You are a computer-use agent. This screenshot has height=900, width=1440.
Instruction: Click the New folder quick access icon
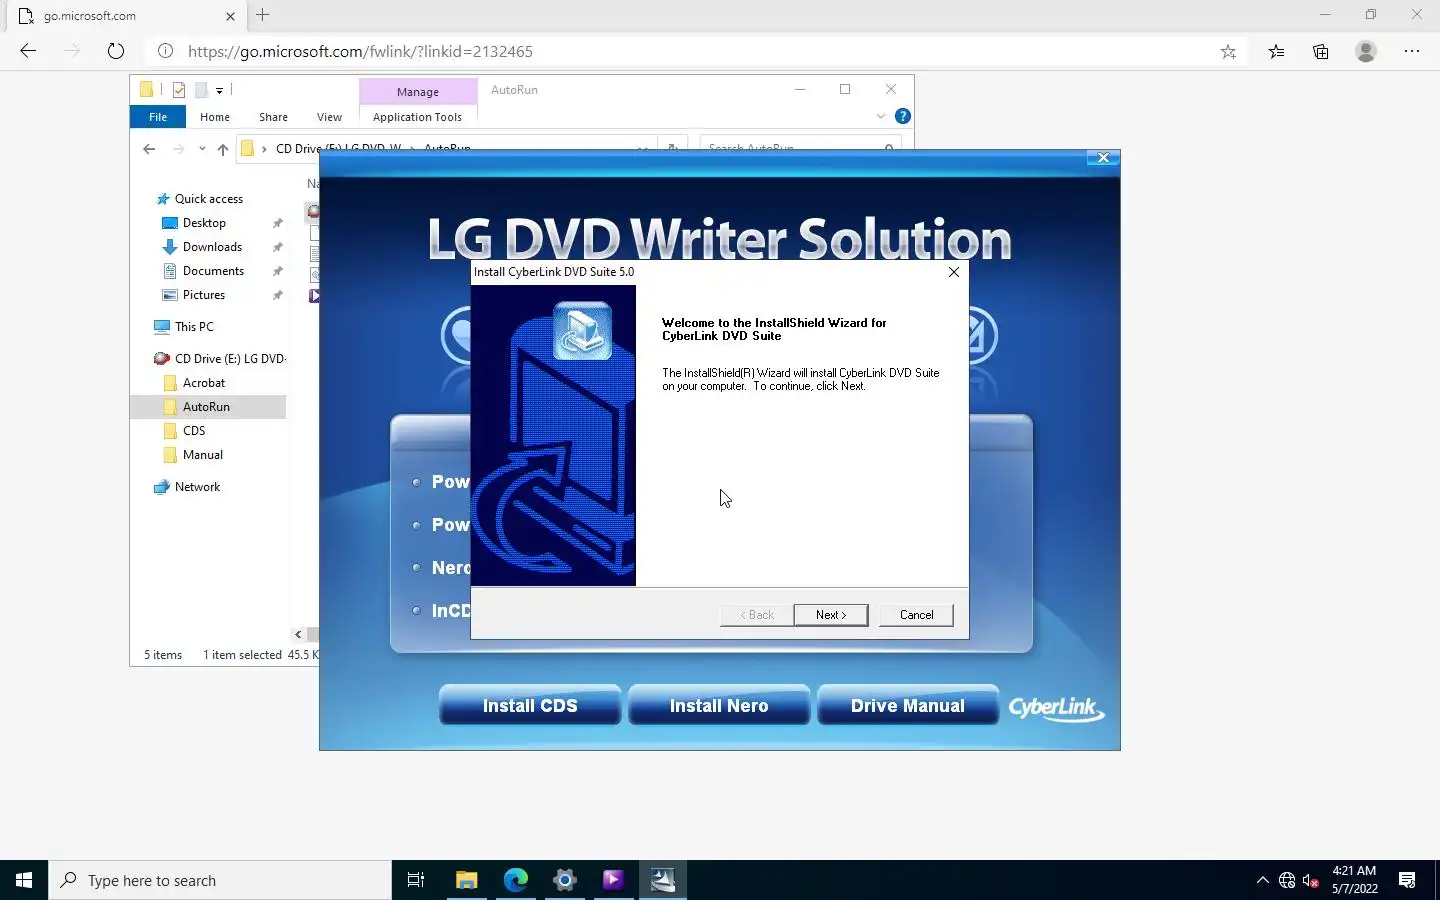click(201, 89)
